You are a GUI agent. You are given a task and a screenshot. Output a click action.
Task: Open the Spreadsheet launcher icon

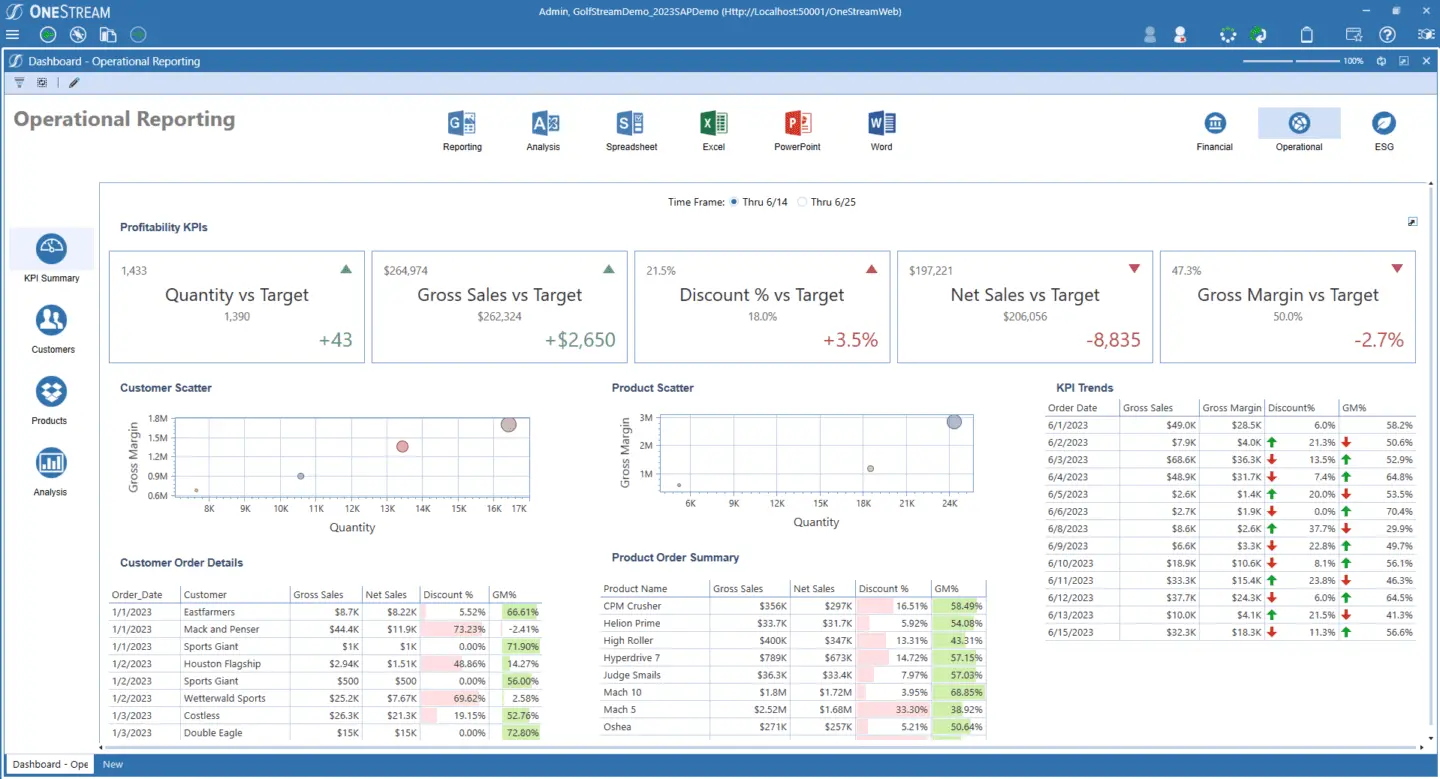pos(631,124)
